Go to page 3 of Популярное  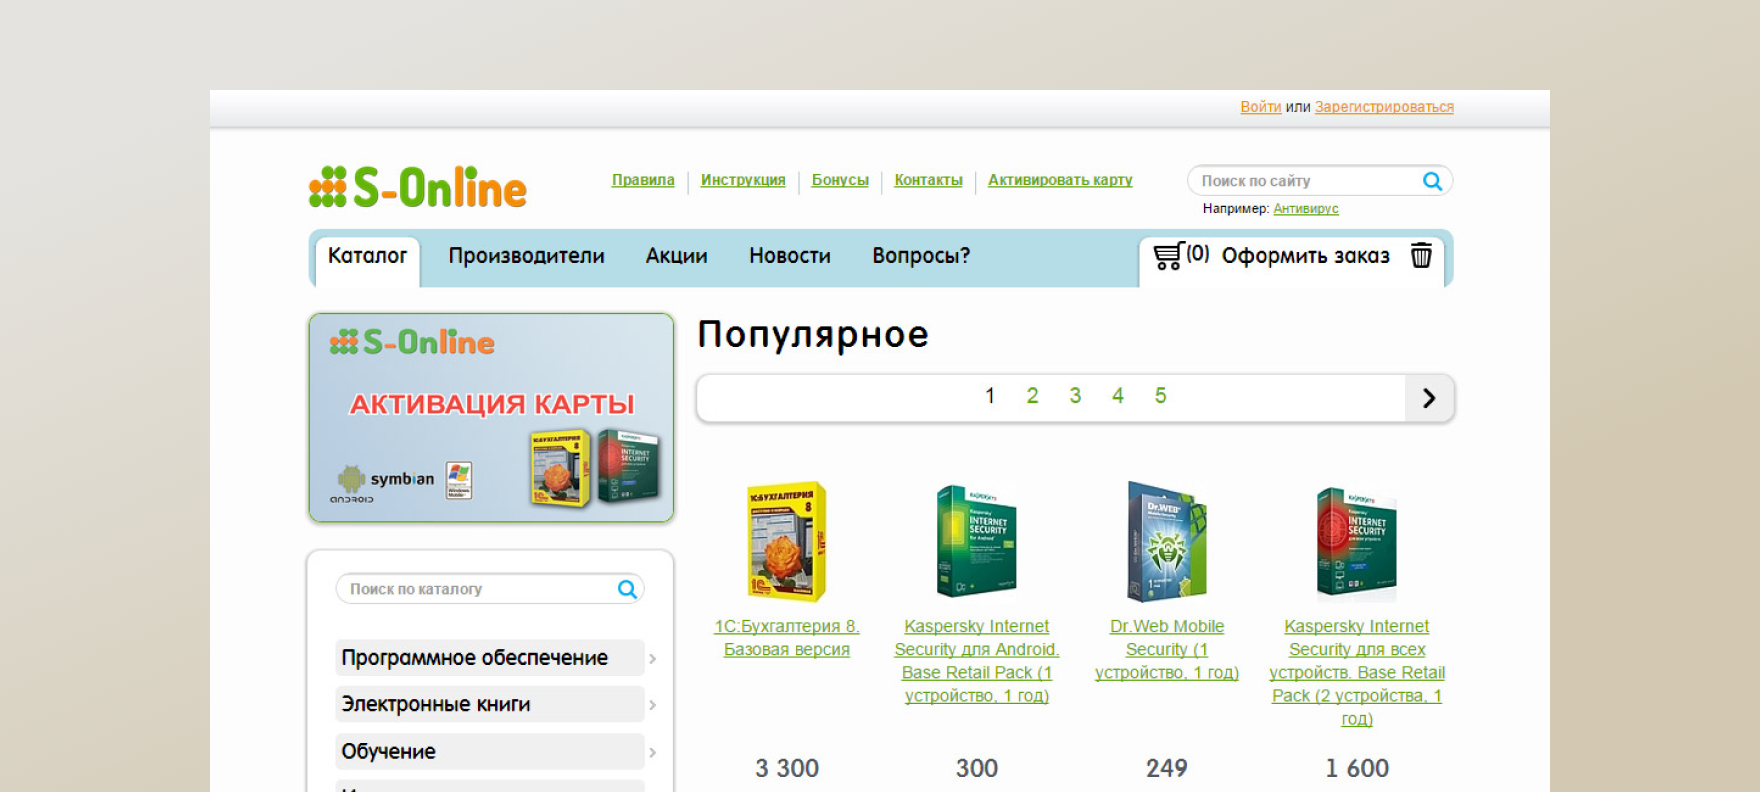[x=1075, y=396]
